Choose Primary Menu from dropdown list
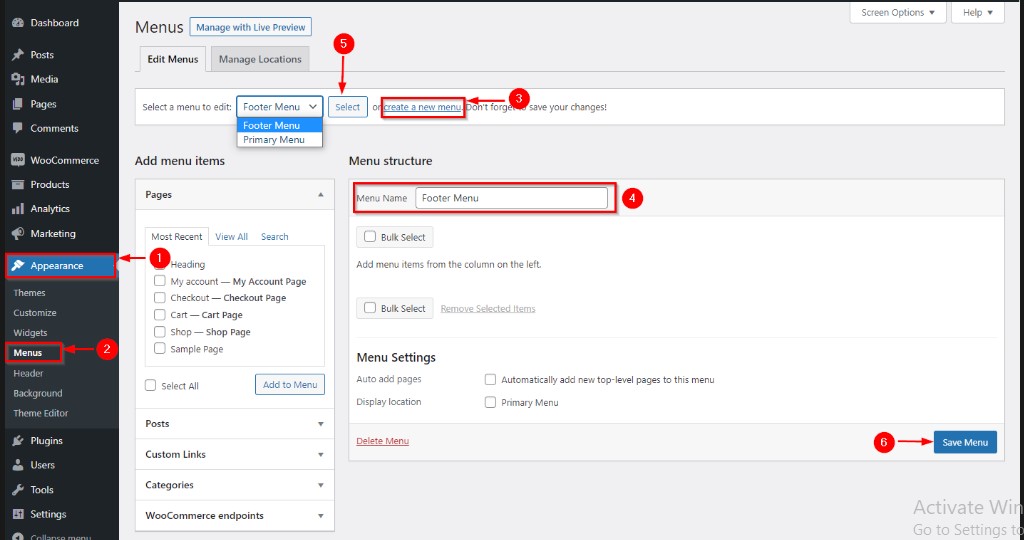1024x540 pixels. point(280,140)
